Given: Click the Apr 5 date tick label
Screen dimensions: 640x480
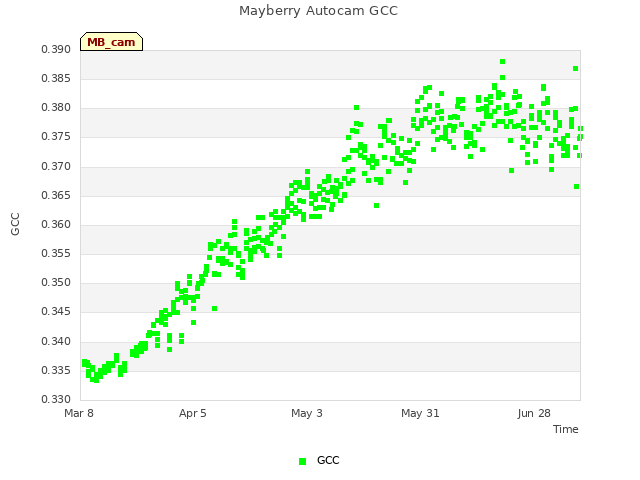Looking at the screenshot, I should click(x=193, y=413).
